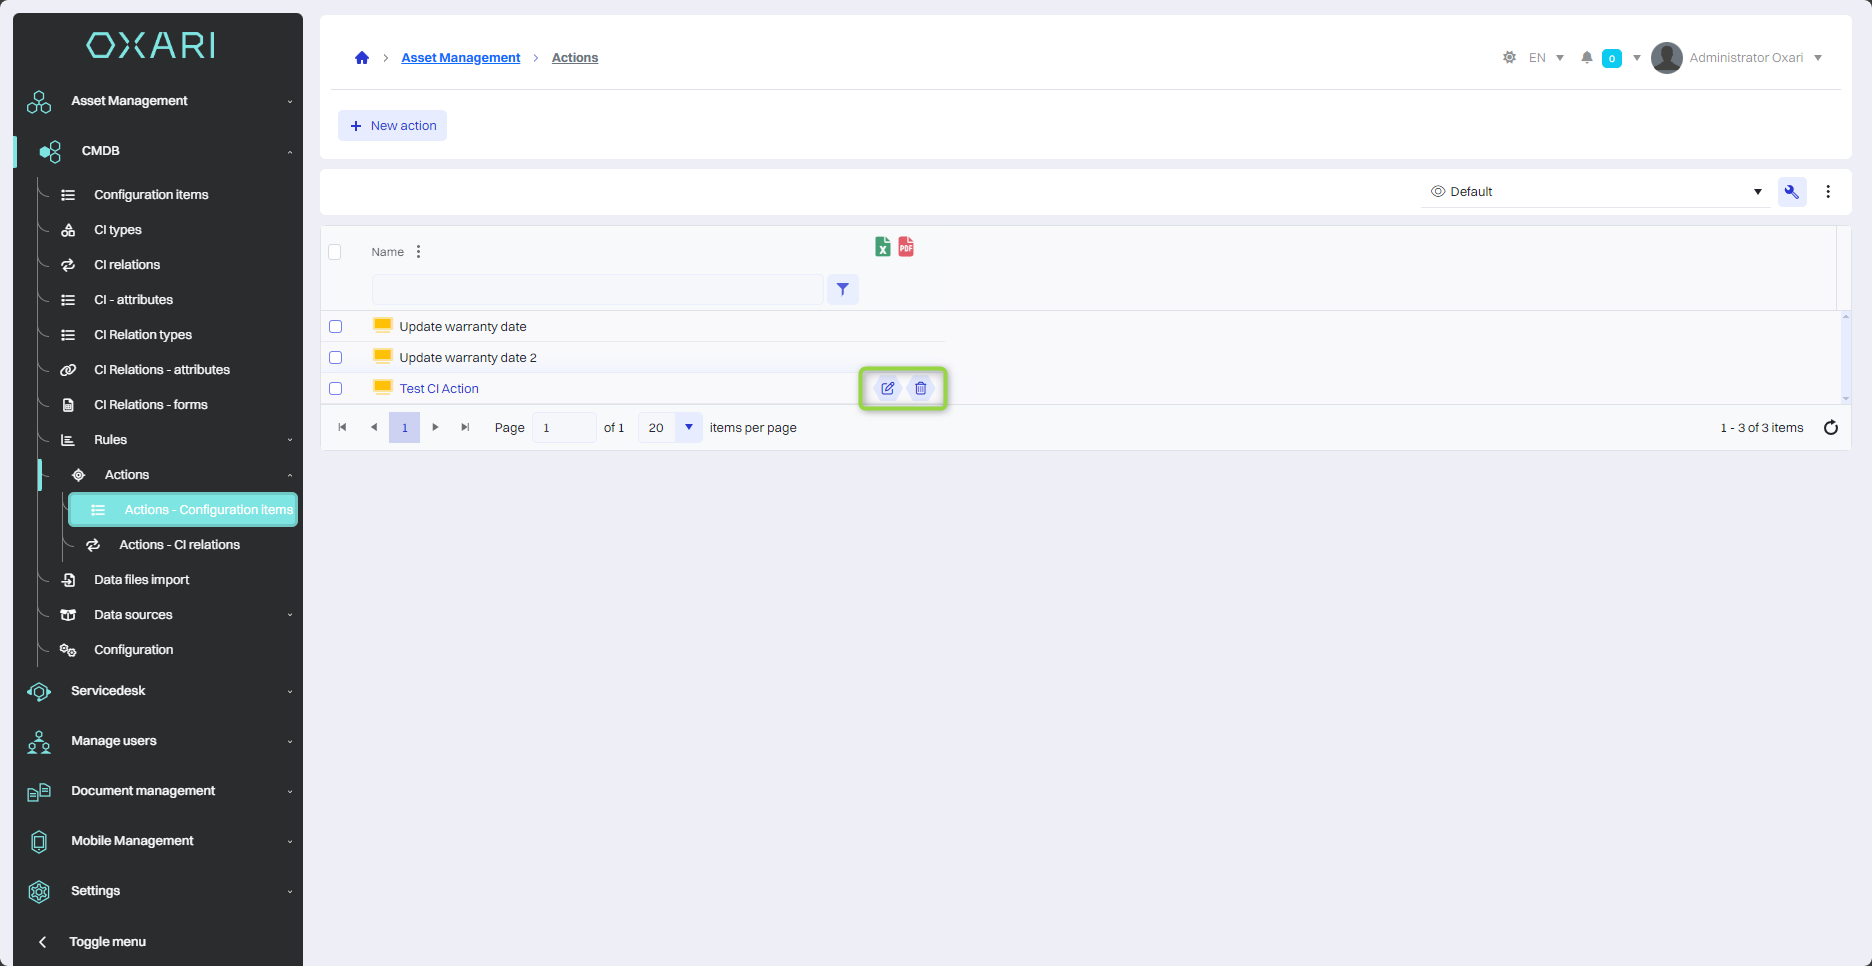
Task: Open the items per page dropdown
Action: pyautogui.click(x=688, y=428)
